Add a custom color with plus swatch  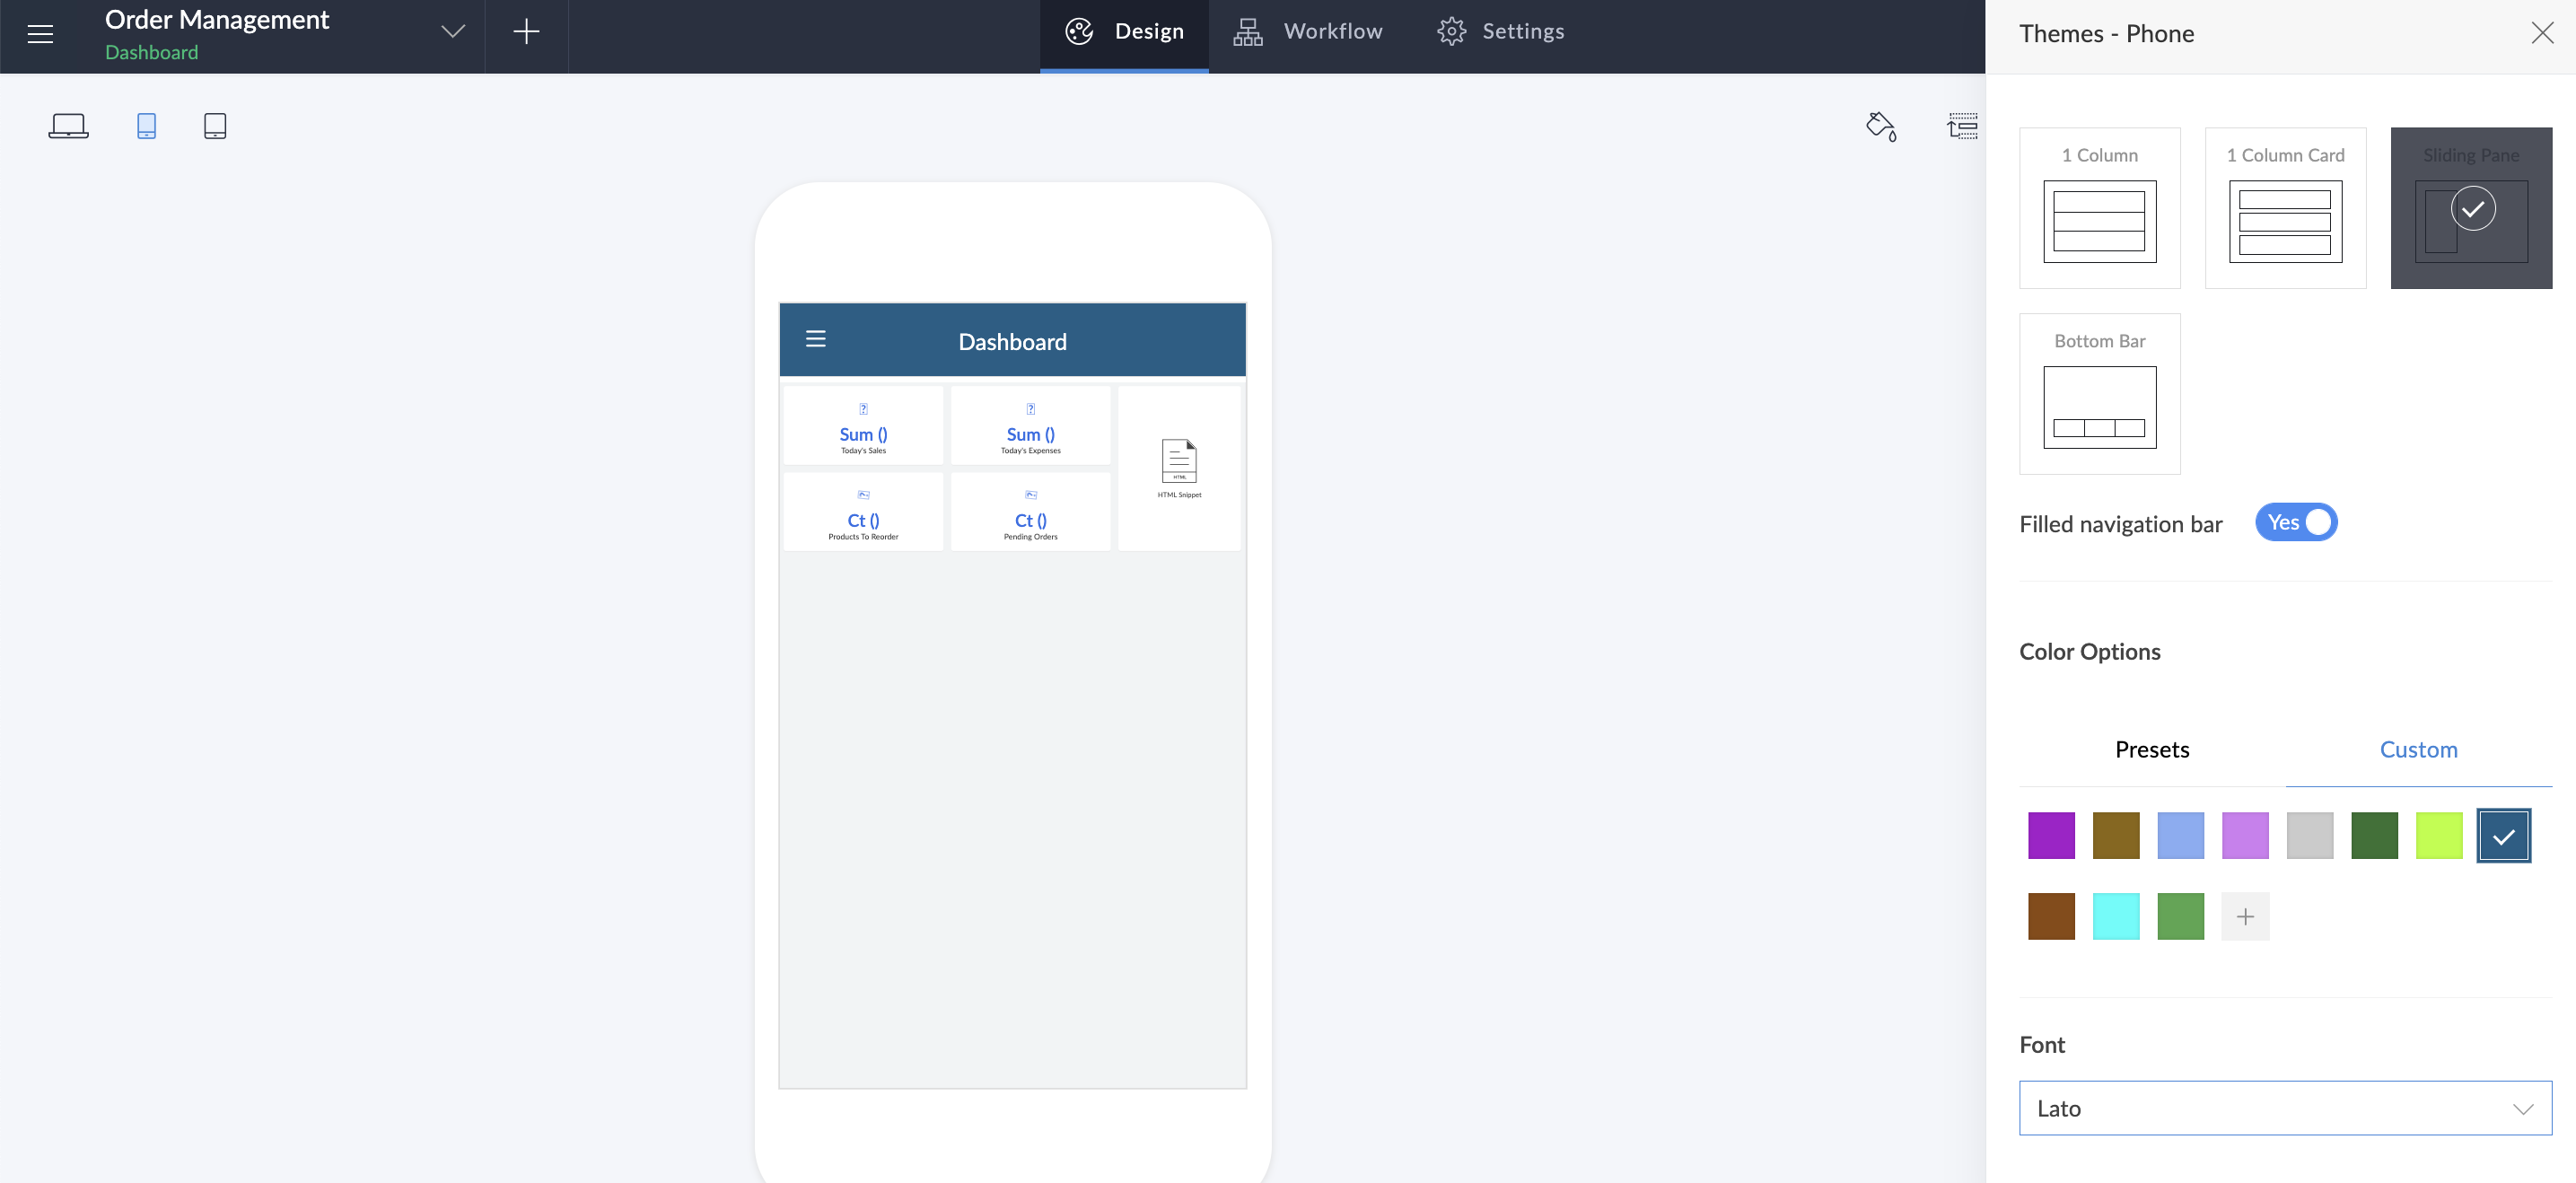(2245, 917)
